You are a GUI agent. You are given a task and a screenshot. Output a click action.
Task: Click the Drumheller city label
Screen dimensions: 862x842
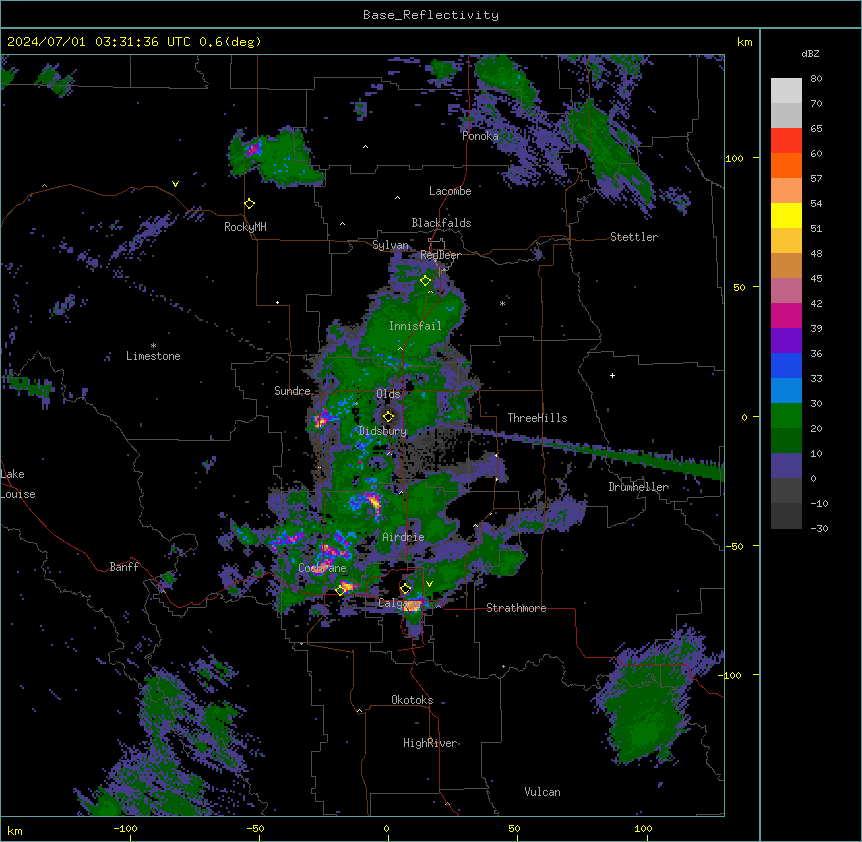pyautogui.click(x=638, y=487)
